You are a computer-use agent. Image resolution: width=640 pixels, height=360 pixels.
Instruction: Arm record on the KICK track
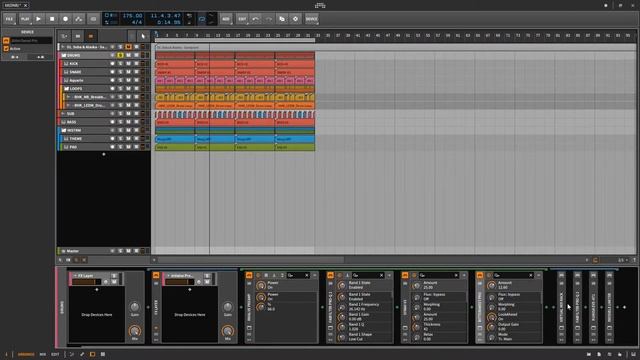coord(112,64)
